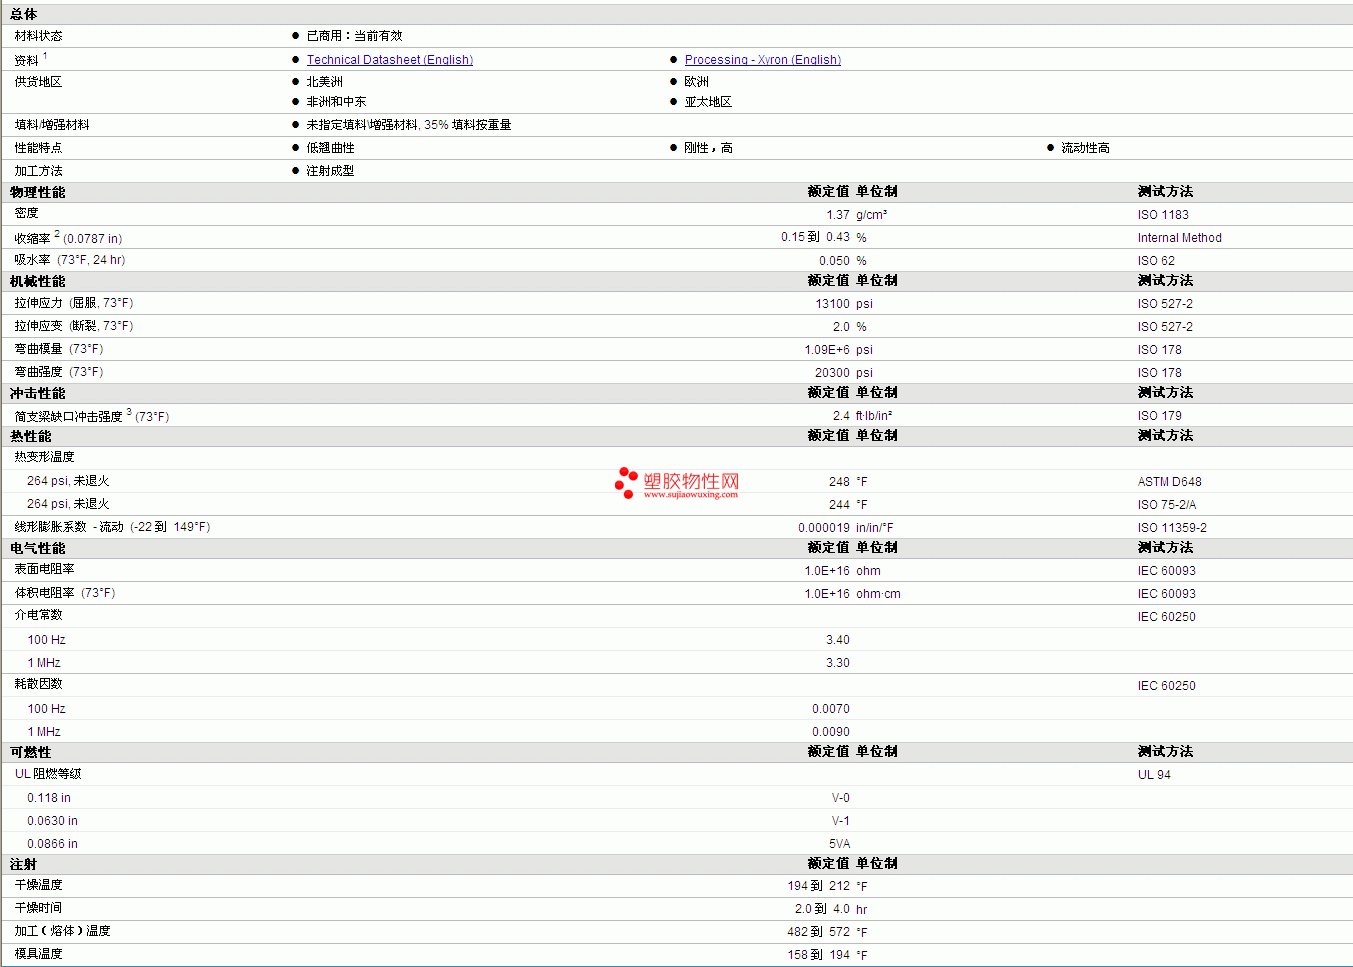Click the ISO 62 test method

tap(1156, 261)
